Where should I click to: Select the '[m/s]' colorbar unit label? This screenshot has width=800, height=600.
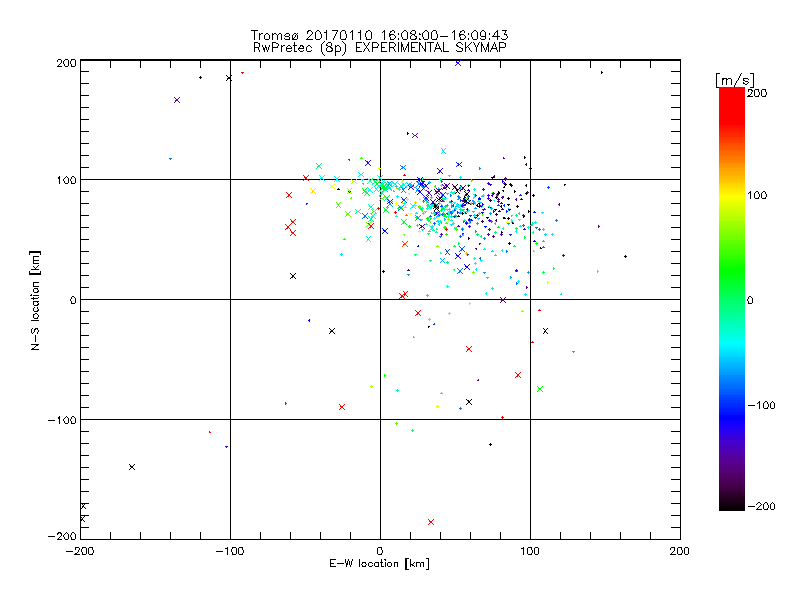tap(734, 80)
